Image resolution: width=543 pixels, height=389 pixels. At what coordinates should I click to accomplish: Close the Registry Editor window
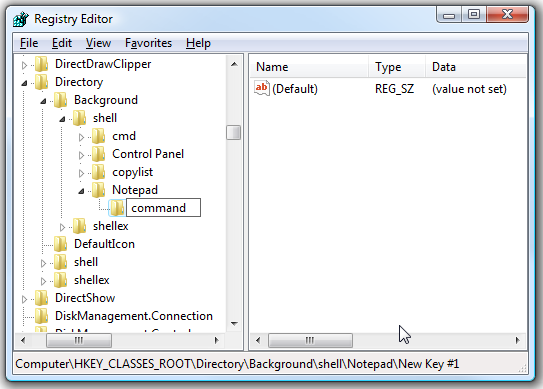507,15
